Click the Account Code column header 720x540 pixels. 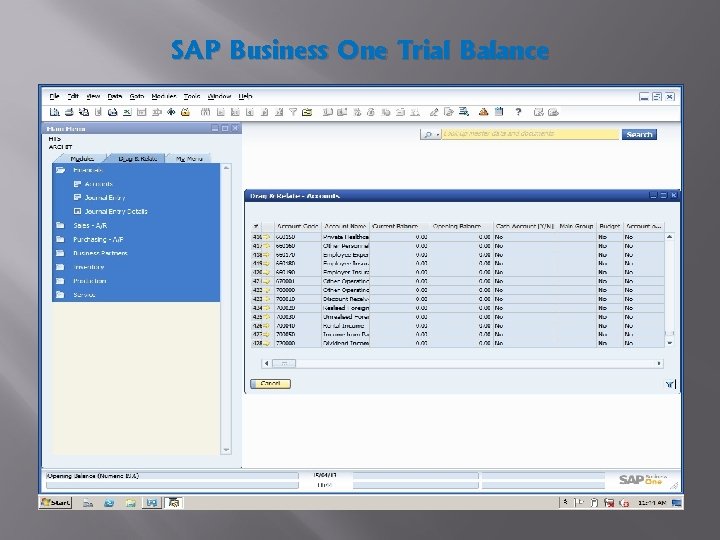298,226
